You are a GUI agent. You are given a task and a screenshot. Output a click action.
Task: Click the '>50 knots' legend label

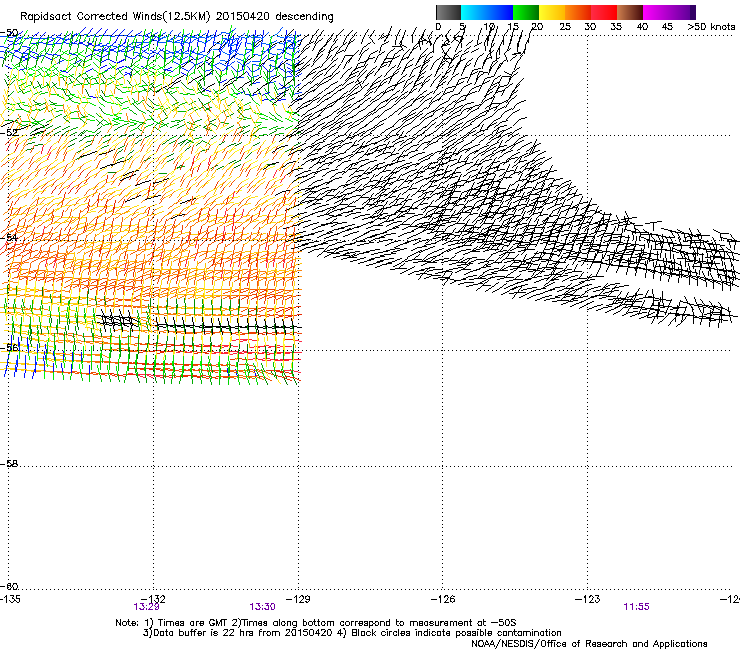tap(711, 27)
